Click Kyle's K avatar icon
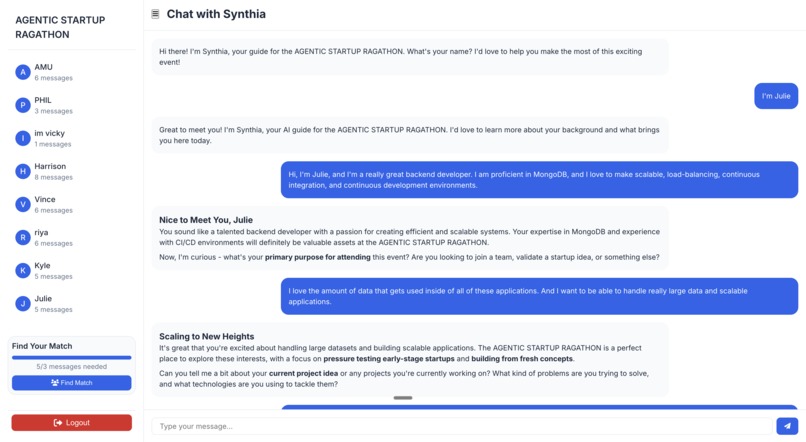This screenshot has height=442, width=806. pyautogui.click(x=23, y=271)
